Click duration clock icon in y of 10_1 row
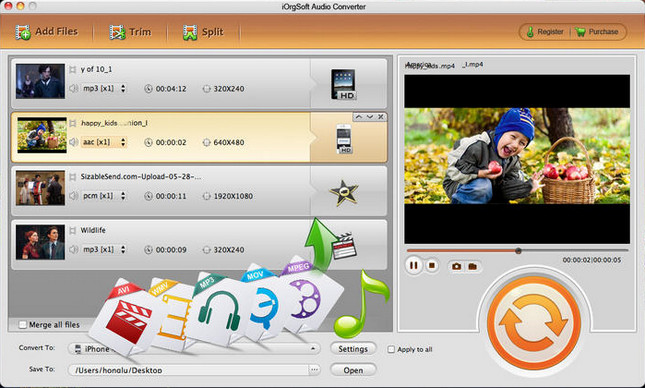Viewport: 645px width, 388px height. (x=148, y=88)
